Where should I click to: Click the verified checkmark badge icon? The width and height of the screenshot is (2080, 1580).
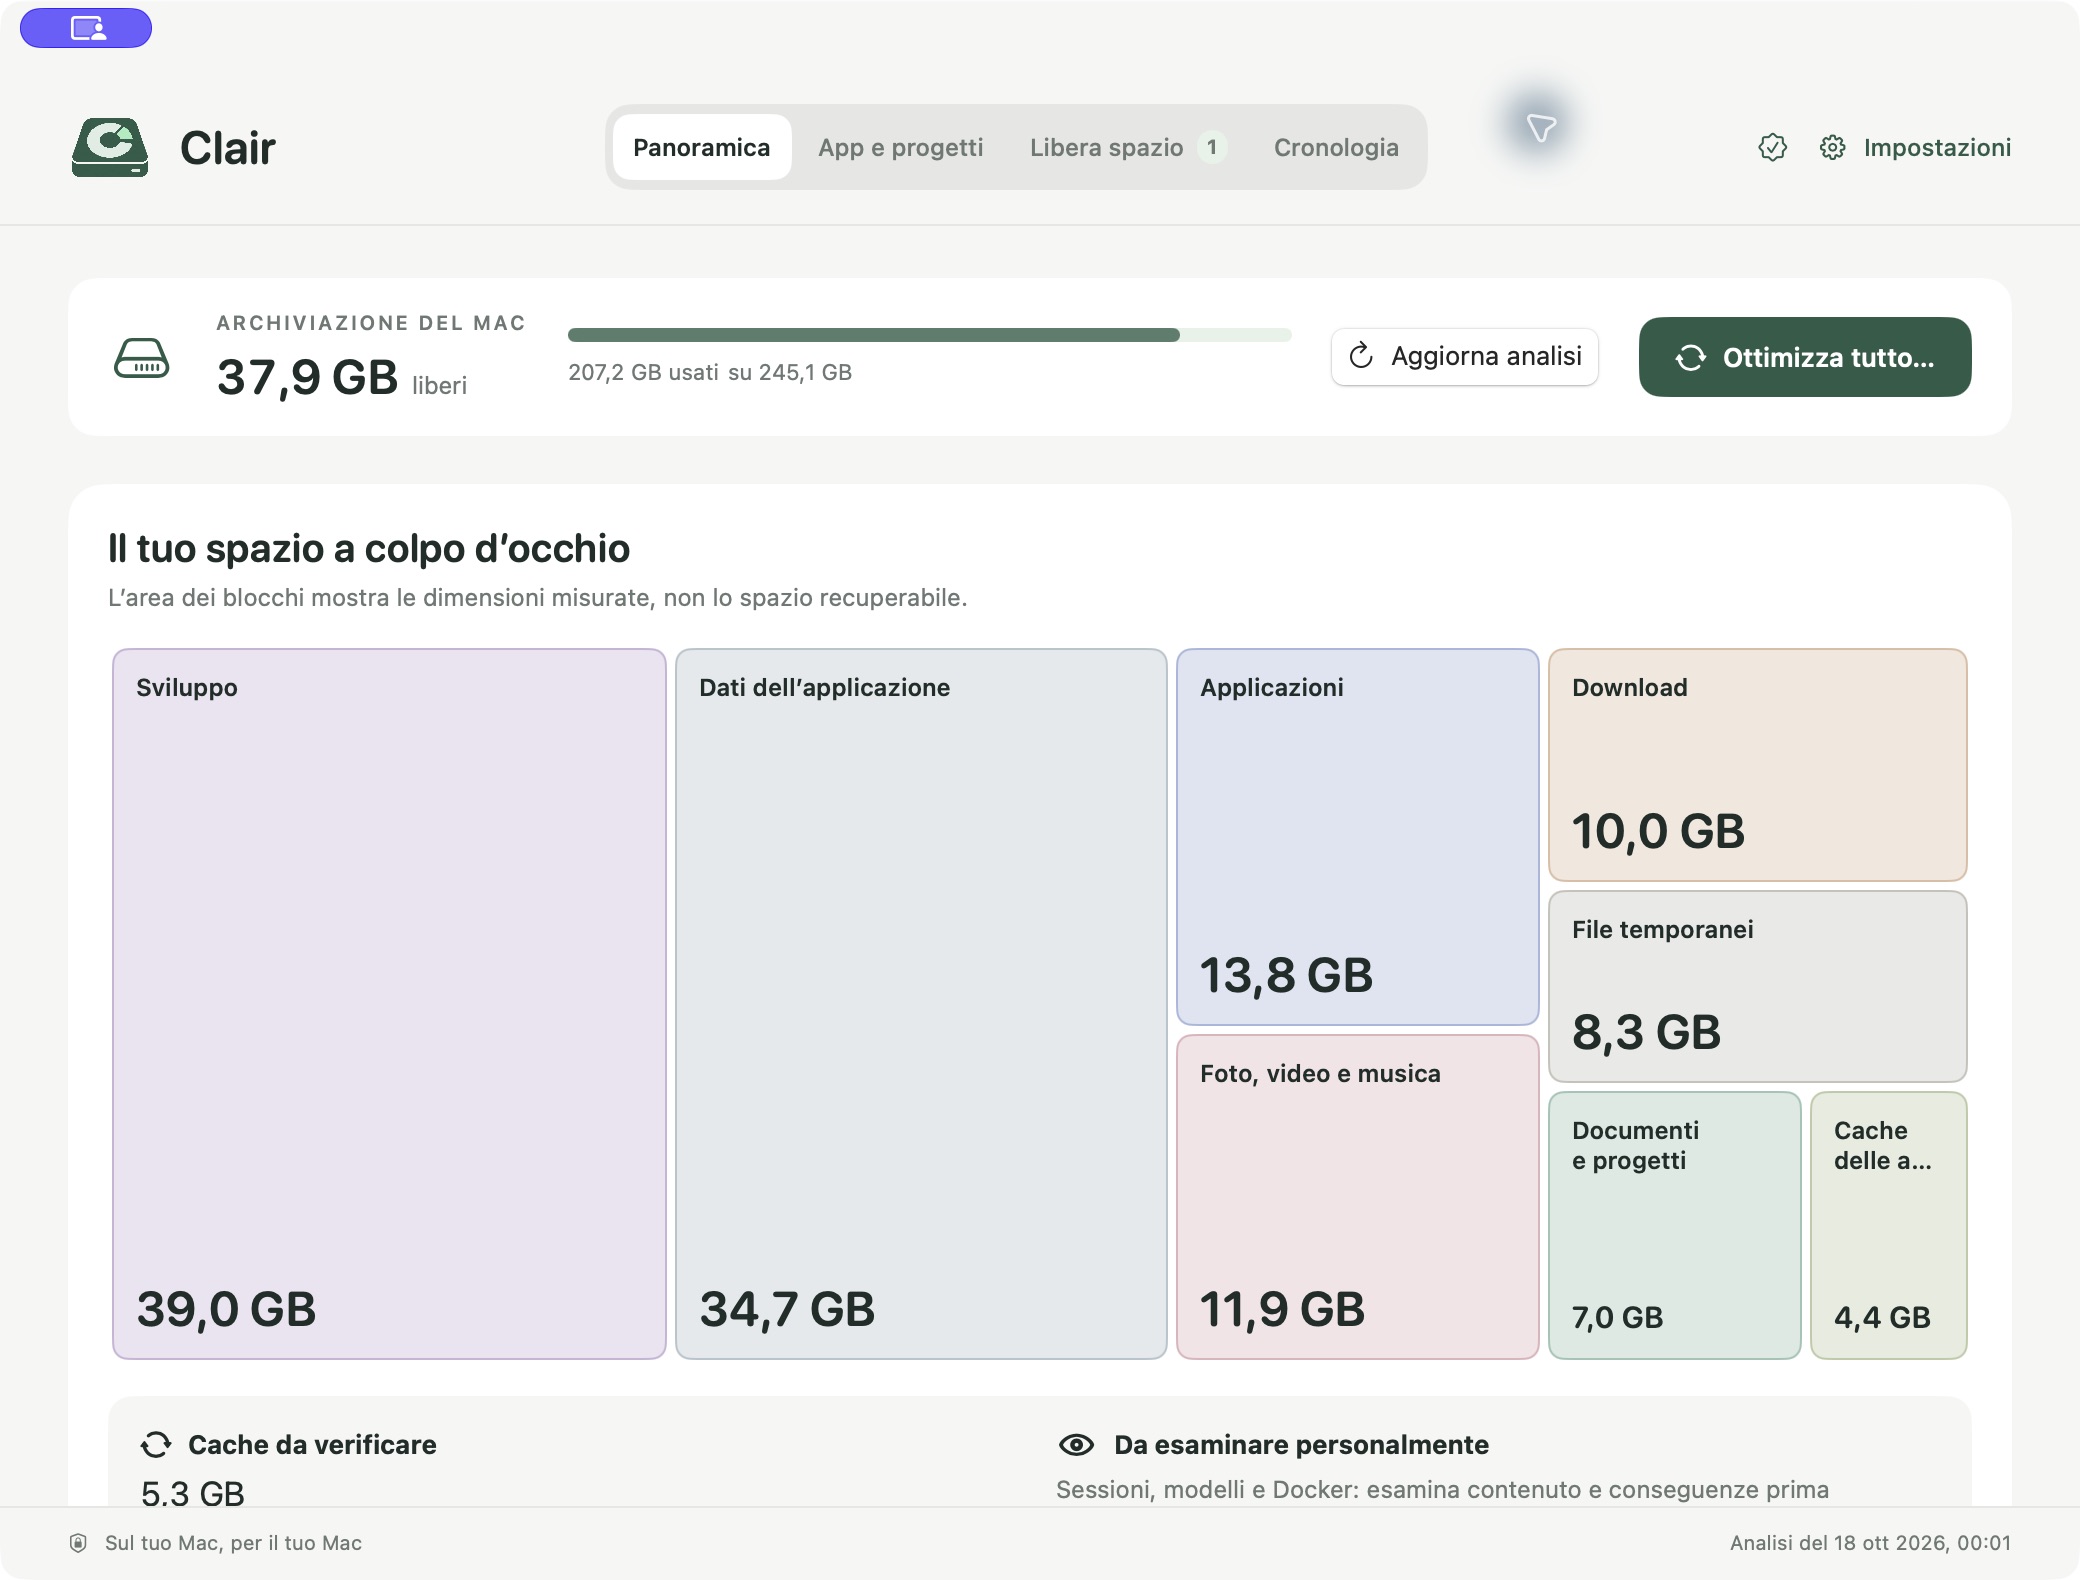pos(1772,148)
